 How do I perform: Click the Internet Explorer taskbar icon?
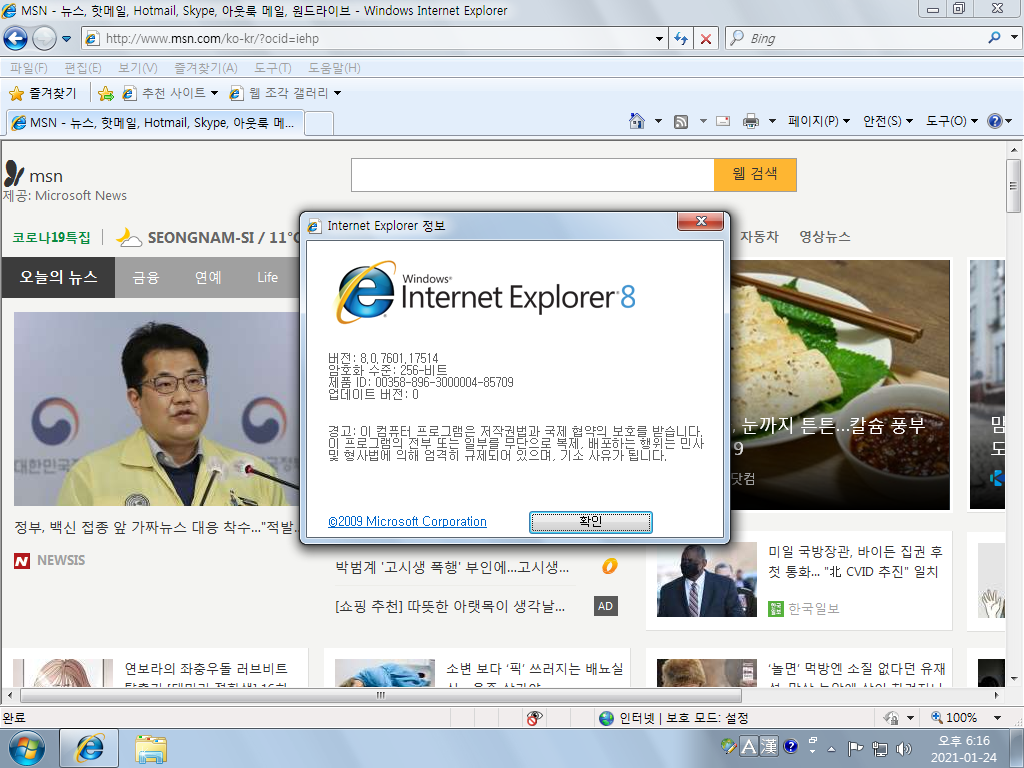(x=89, y=748)
